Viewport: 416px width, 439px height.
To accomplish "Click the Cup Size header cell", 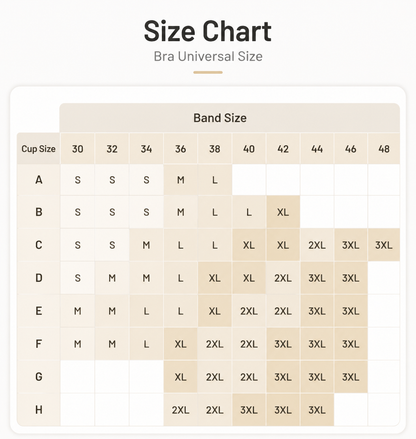I will (x=38, y=148).
